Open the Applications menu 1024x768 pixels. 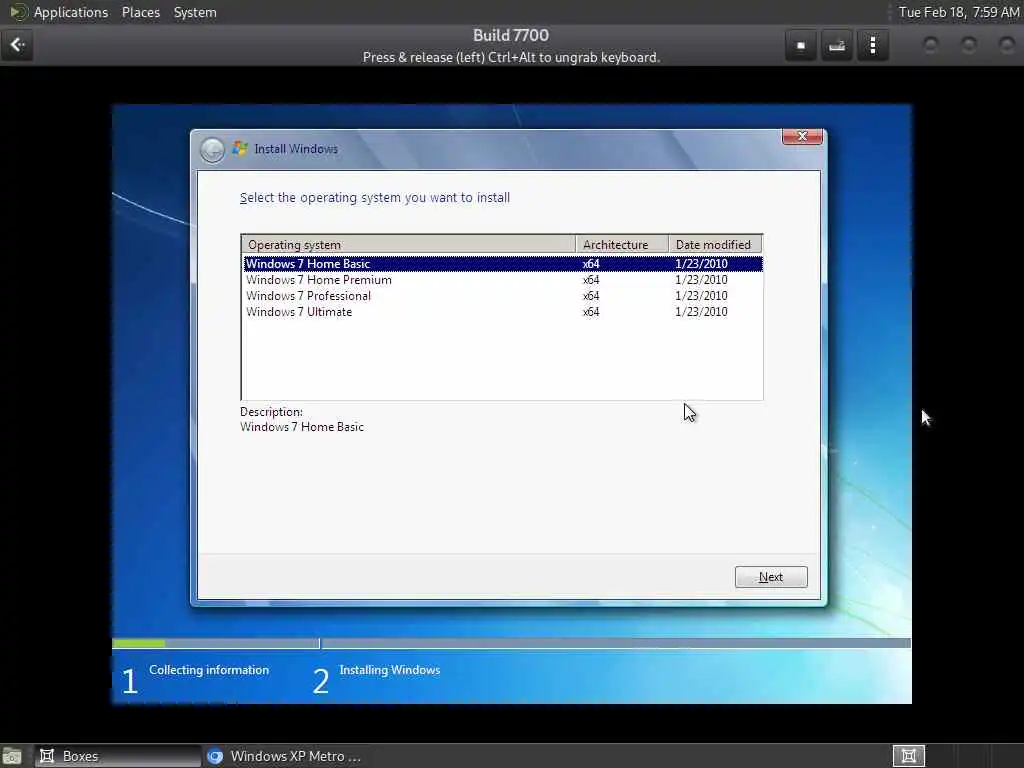tap(71, 12)
